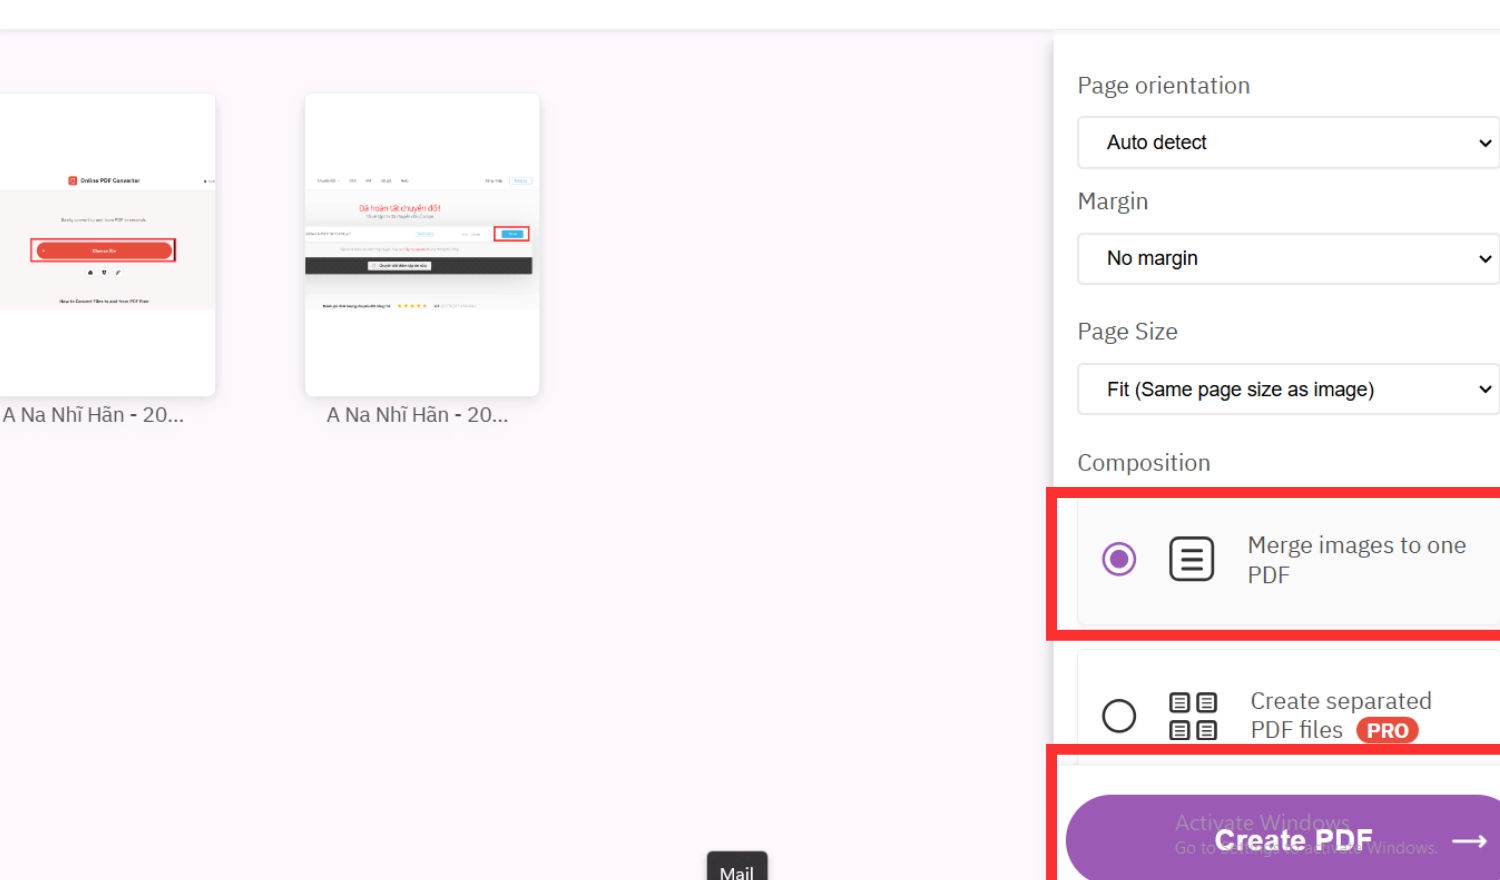Click the Margin label
The width and height of the screenshot is (1500, 880).
(x=1113, y=202)
